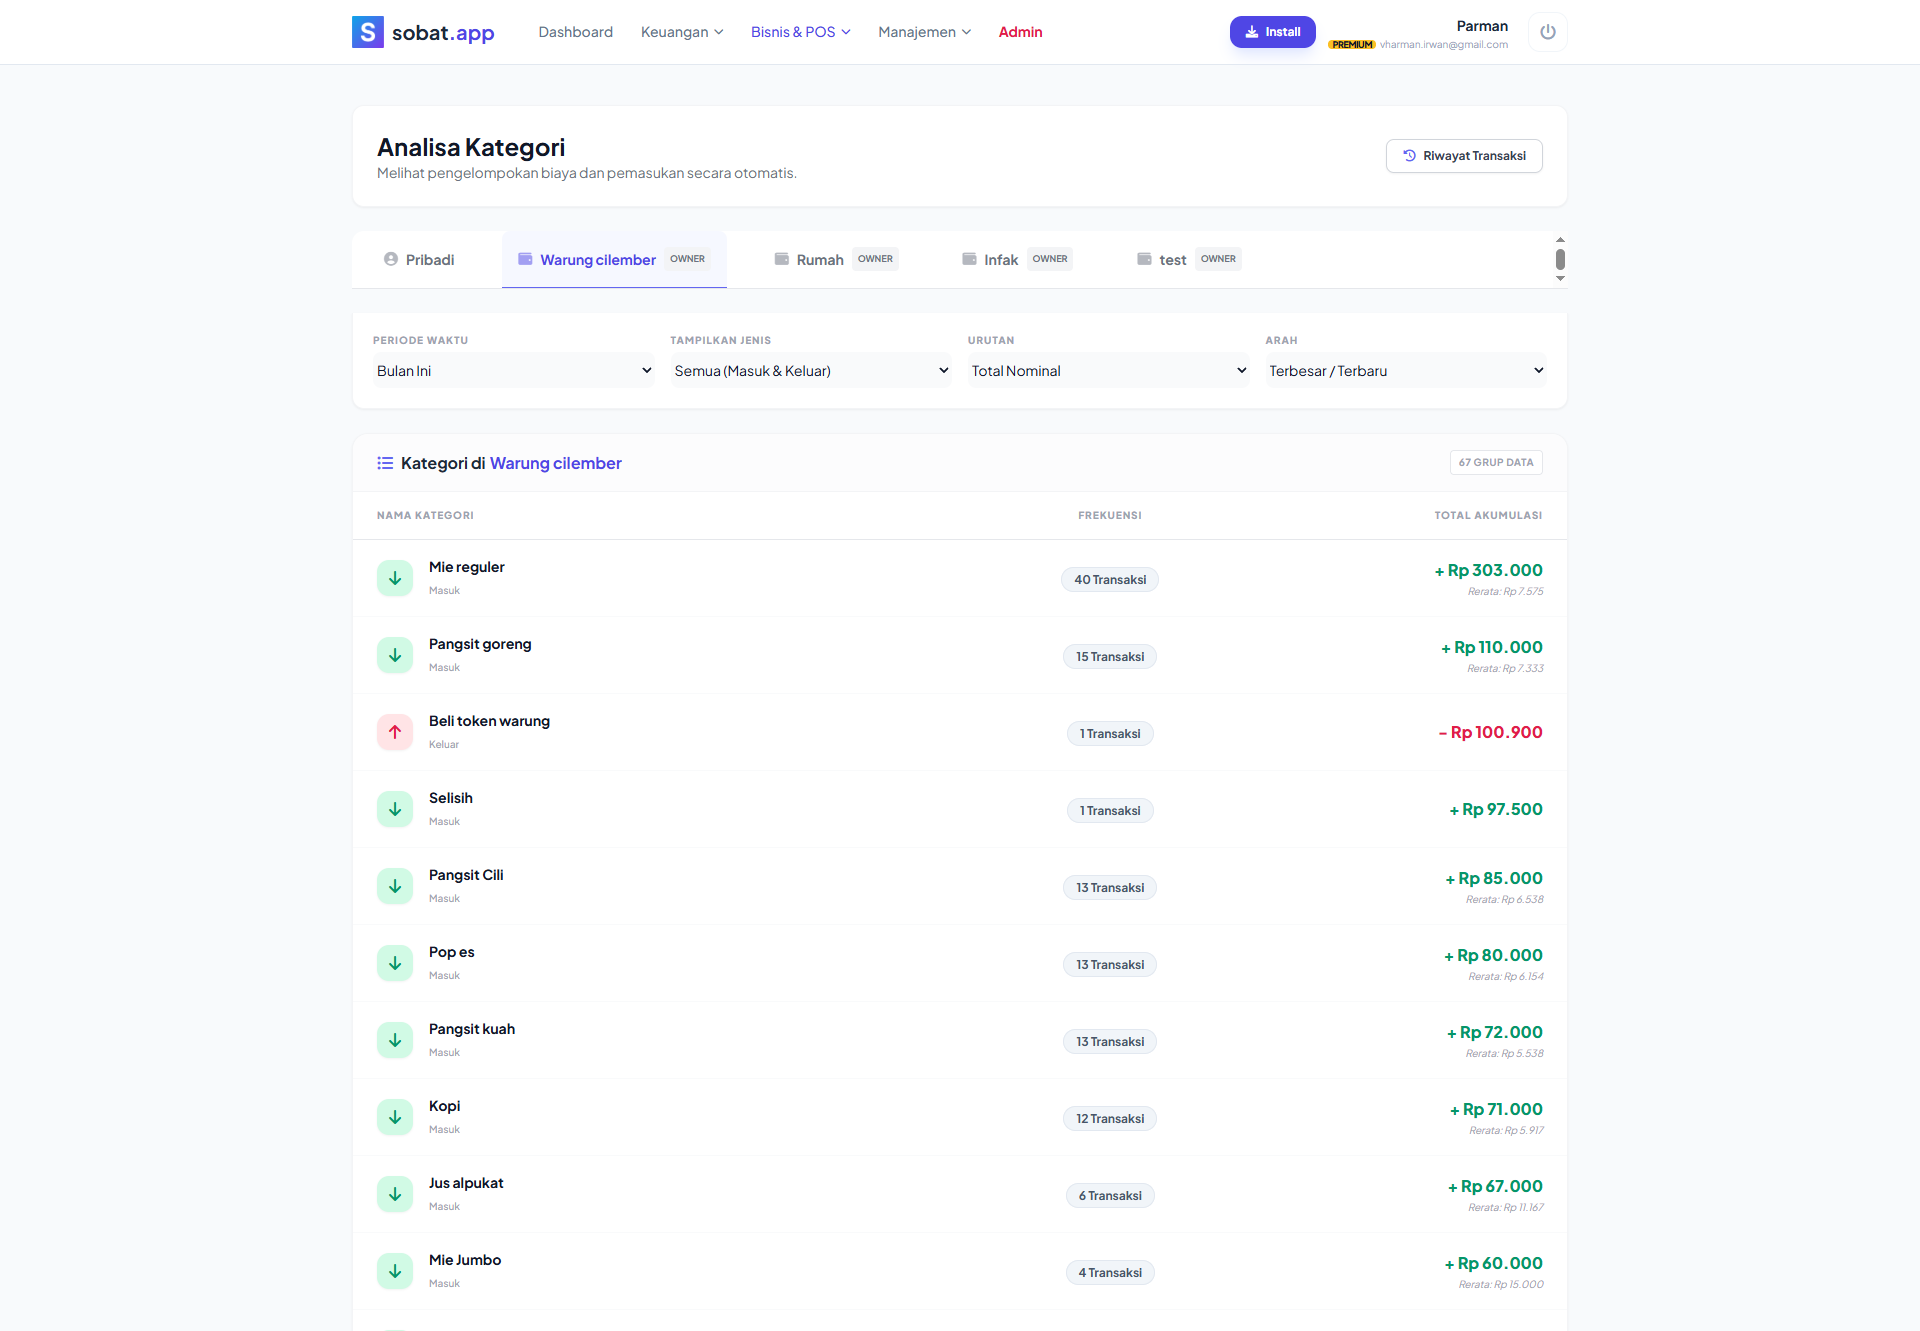Open the Periode Waktu dropdown
The height and width of the screenshot is (1331, 1920).
tap(513, 371)
